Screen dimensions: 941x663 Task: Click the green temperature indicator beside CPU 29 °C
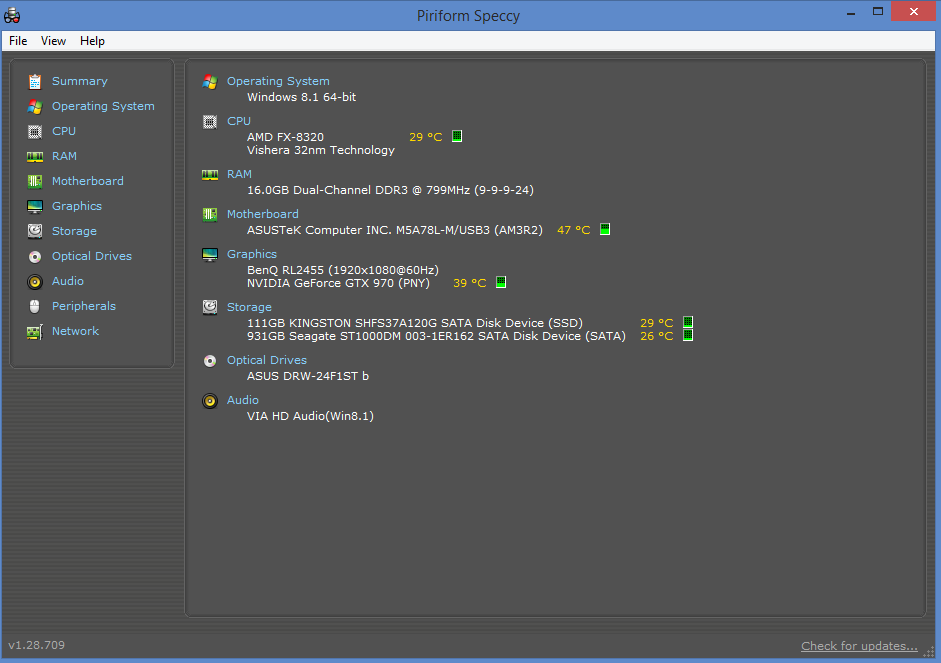[457, 136]
